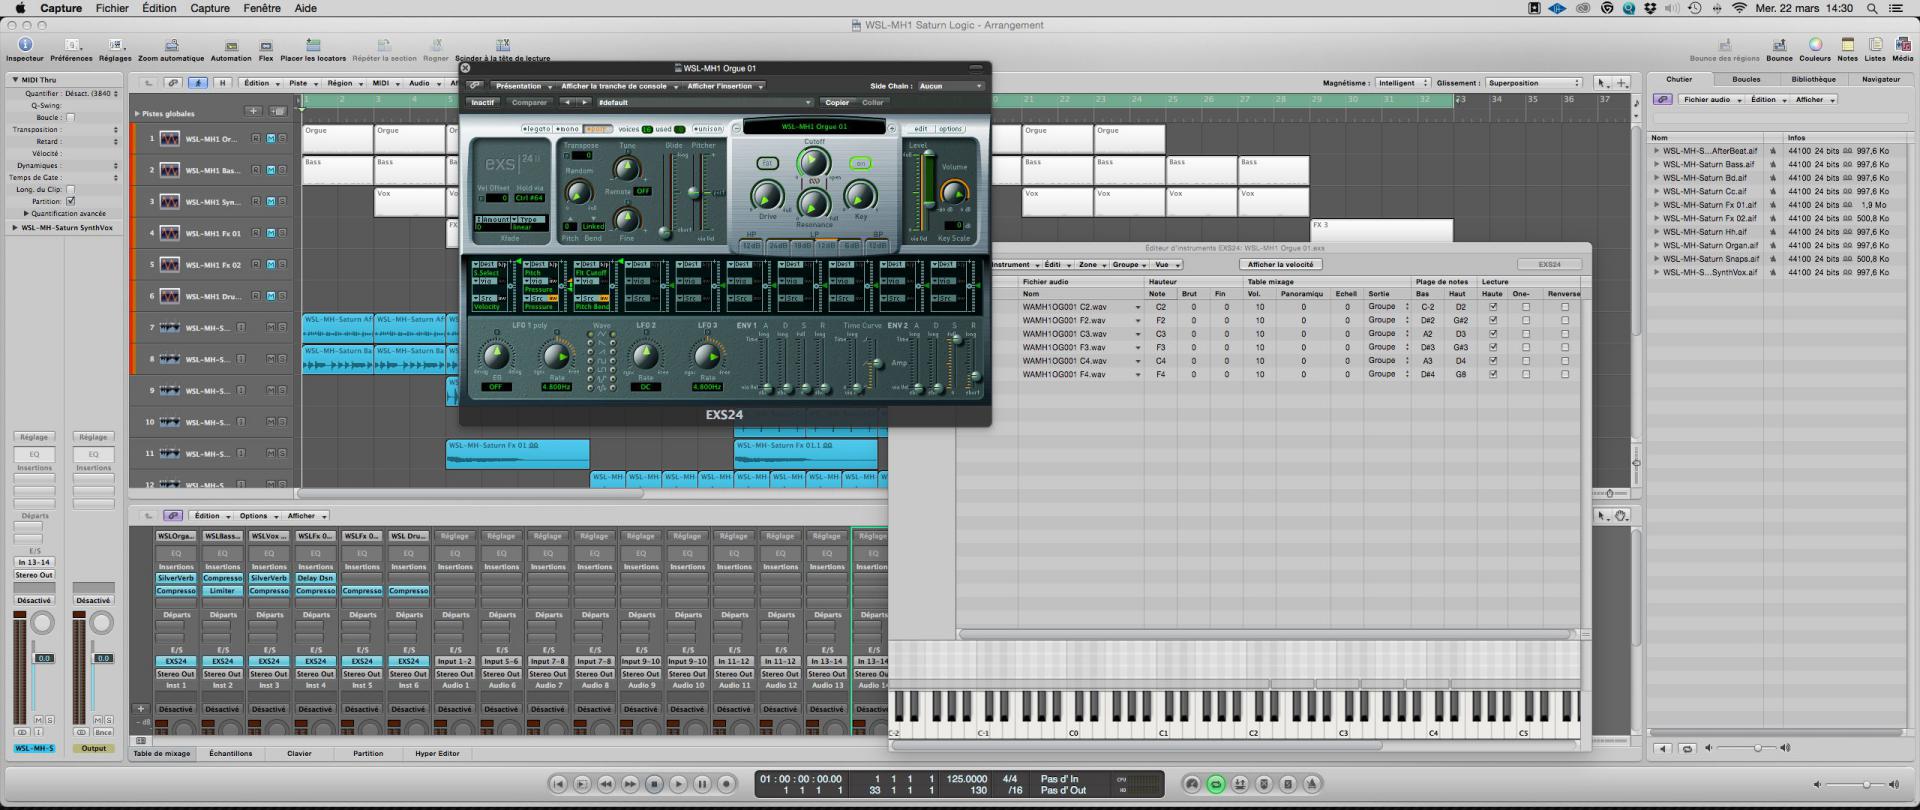Switch to the Boucles tab
The height and width of the screenshot is (810, 1920).
(1746, 79)
